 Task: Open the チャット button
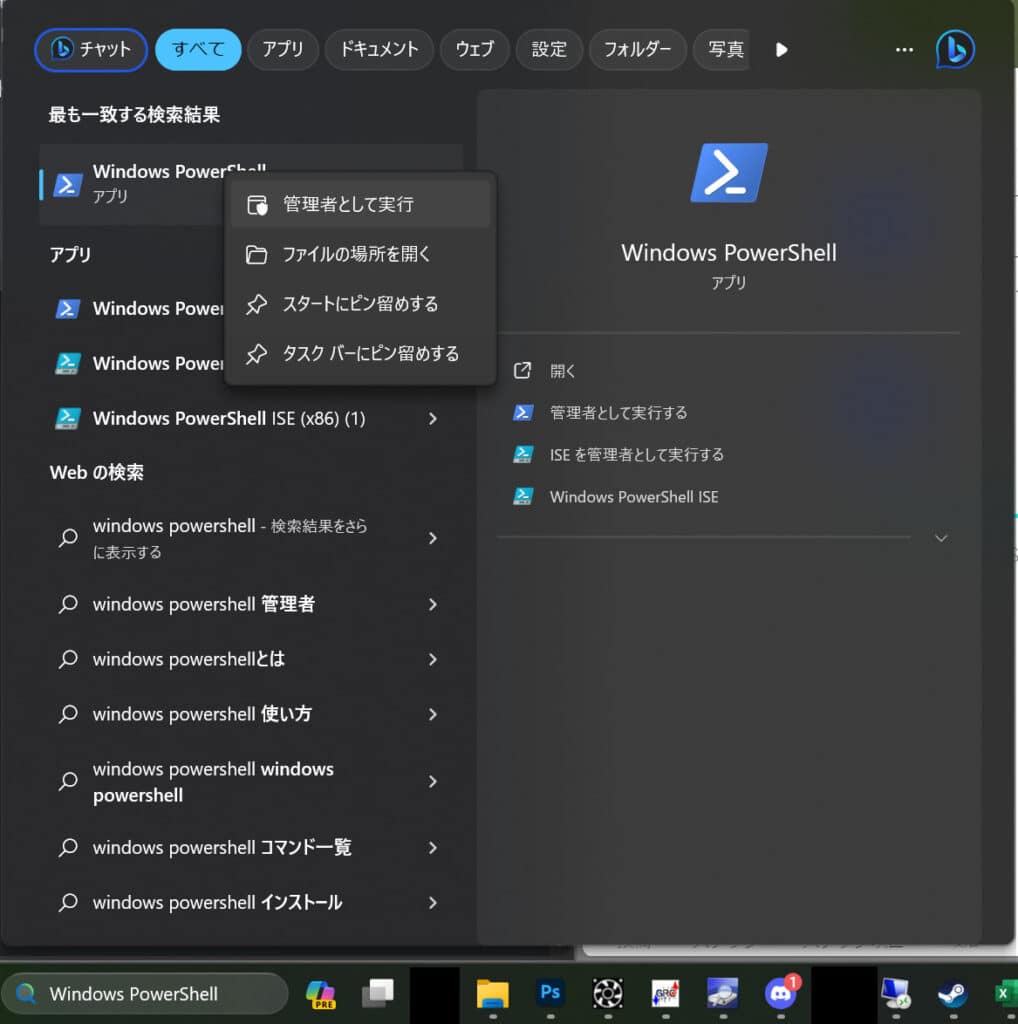click(x=91, y=49)
